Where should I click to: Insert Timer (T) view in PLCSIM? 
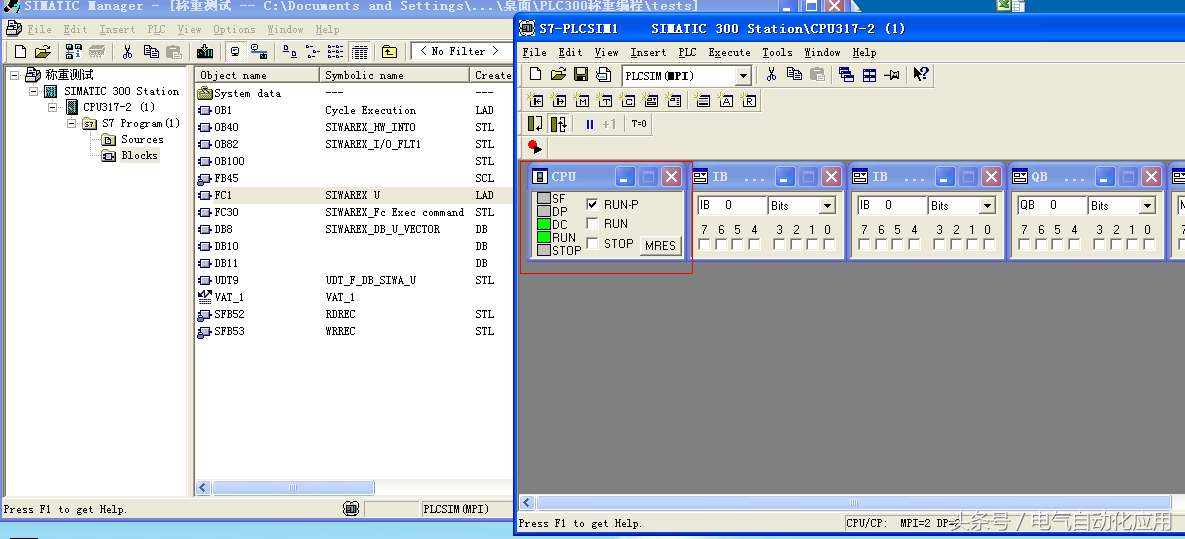pyautogui.click(x=604, y=100)
